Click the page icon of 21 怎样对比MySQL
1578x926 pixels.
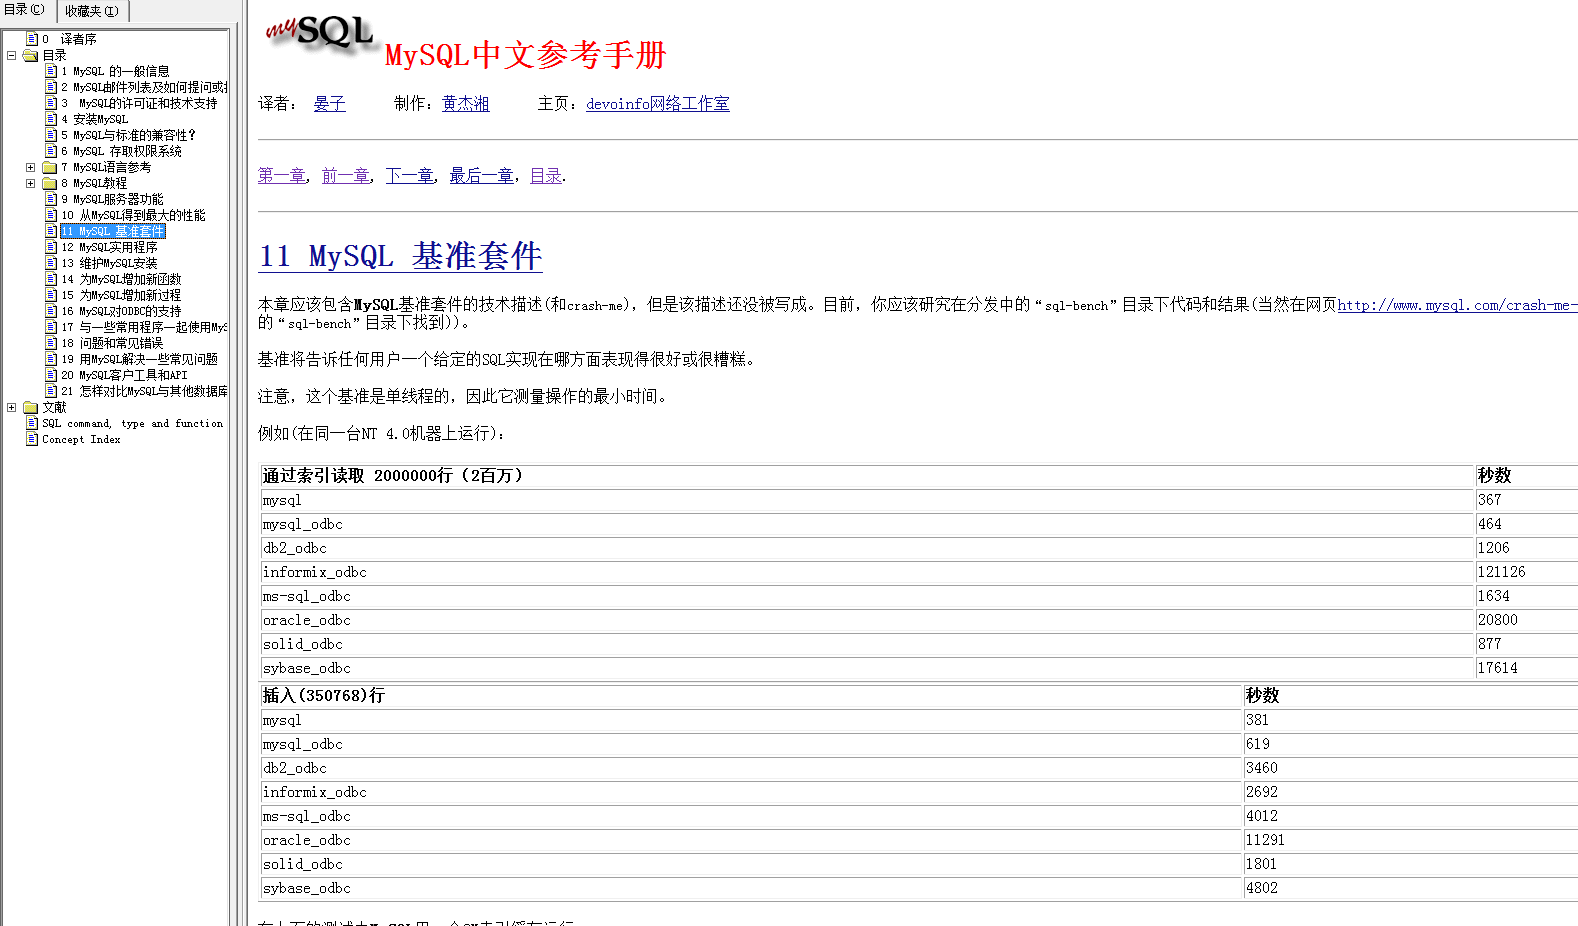click(51, 391)
